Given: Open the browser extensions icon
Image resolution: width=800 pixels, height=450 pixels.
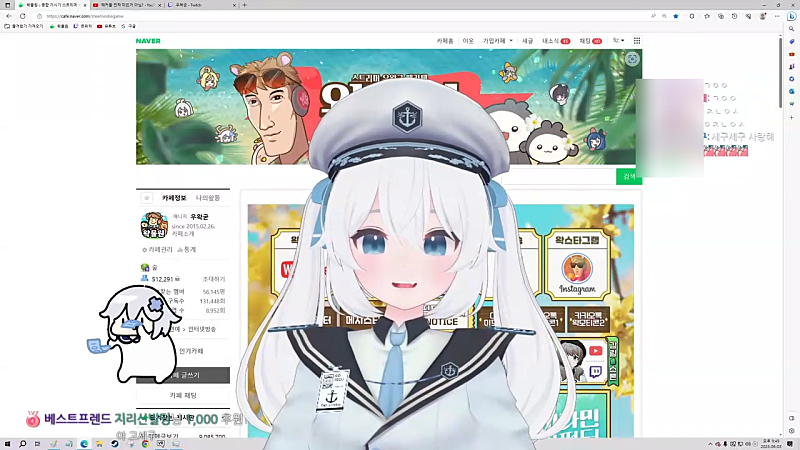Looking at the screenshot, I should (692, 16).
